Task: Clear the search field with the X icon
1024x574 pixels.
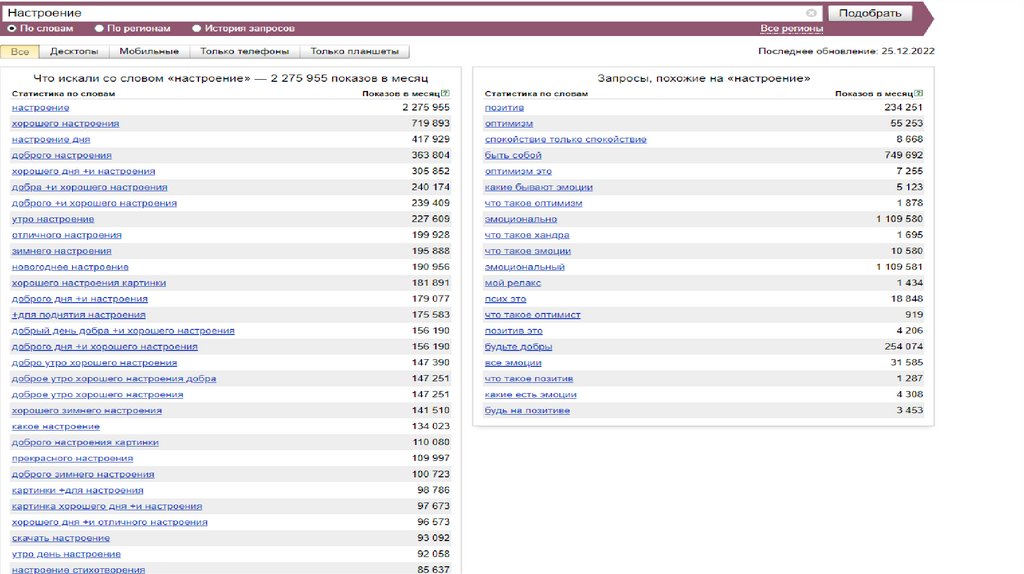Action: click(811, 13)
